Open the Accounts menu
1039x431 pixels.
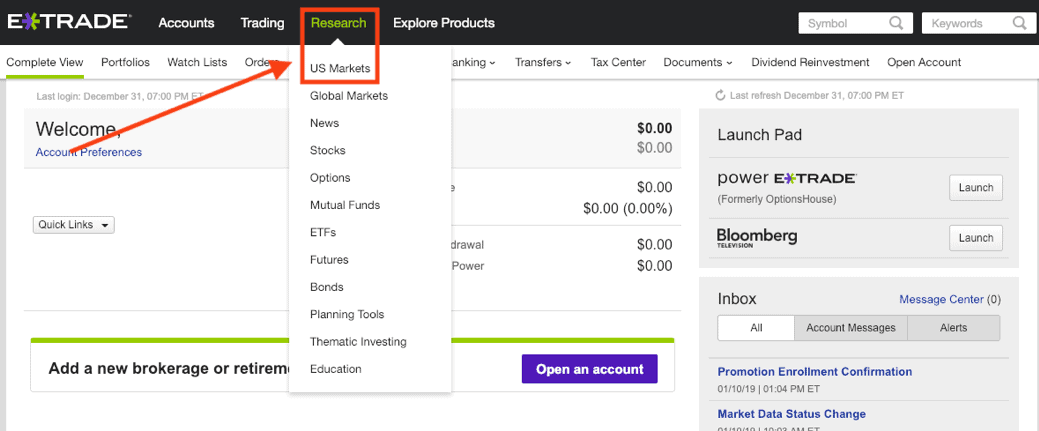(186, 23)
